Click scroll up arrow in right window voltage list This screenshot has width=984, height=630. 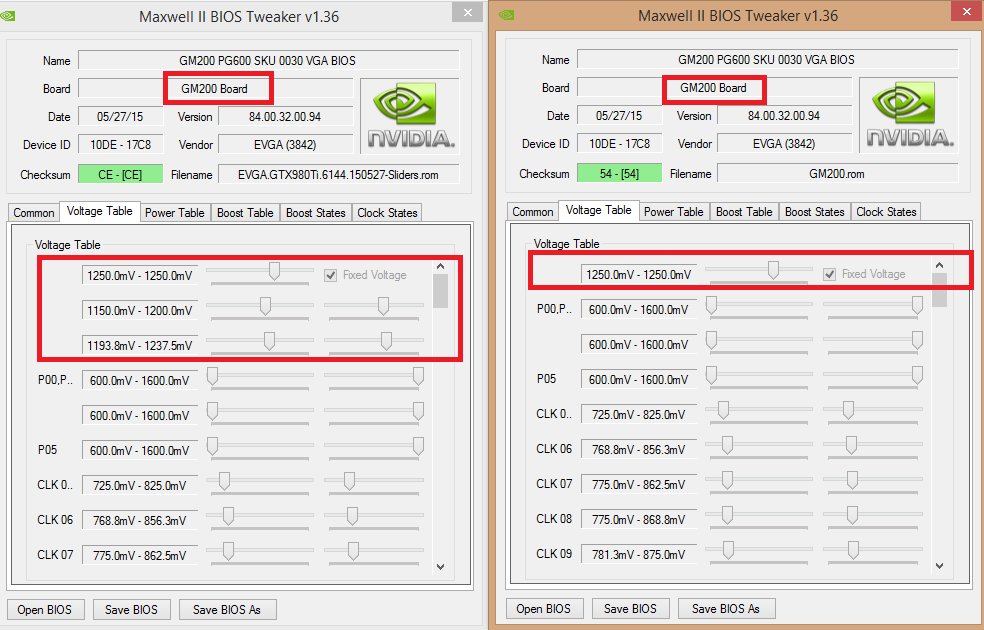[x=939, y=265]
